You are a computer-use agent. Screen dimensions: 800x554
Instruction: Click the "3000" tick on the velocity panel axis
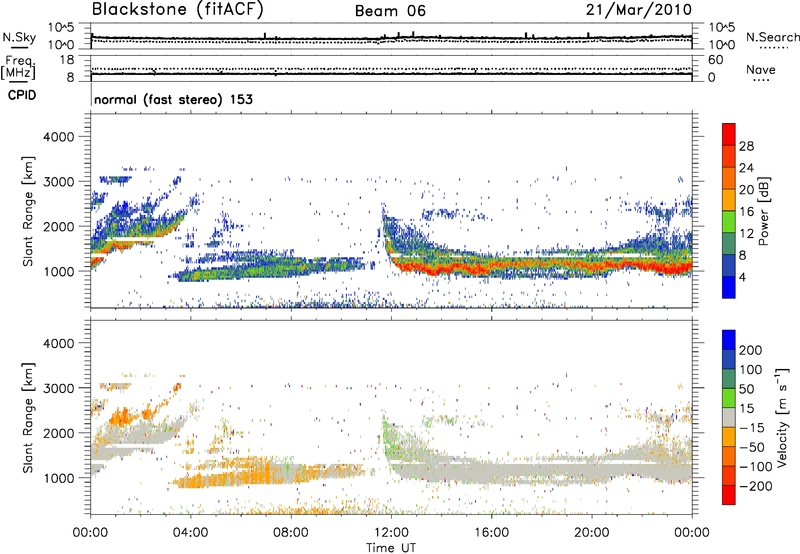pos(59,388)
